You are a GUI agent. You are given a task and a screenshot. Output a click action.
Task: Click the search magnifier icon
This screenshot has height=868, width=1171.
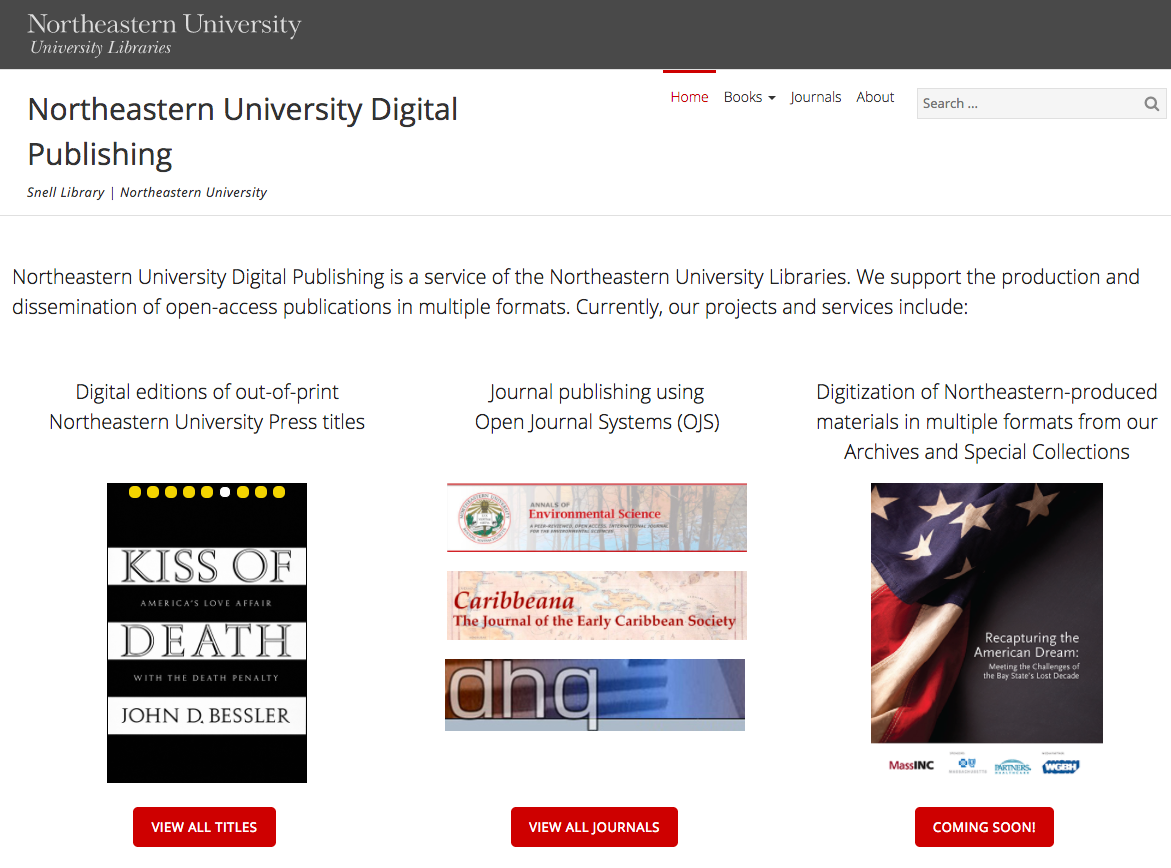pos(1151,104)
